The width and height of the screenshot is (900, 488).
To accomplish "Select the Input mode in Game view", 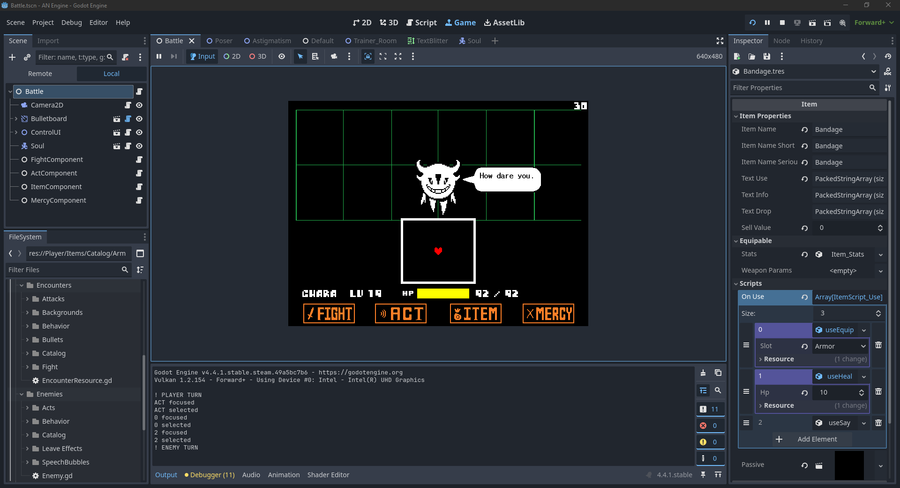I will (x=202, y=56).
